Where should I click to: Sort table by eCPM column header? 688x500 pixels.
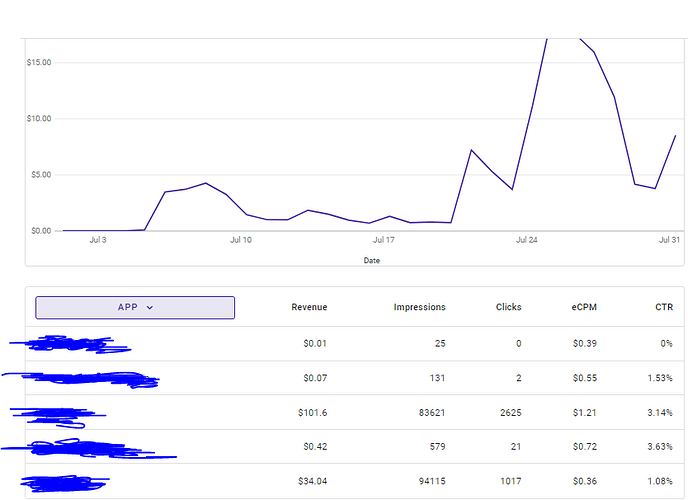click(x=584, y=307)
